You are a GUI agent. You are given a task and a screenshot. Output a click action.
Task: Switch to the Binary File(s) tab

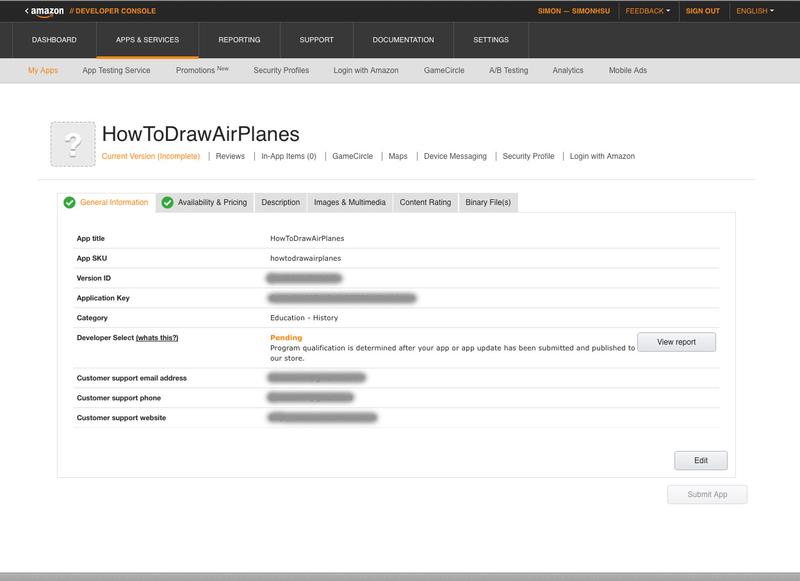tap(488, 203)
